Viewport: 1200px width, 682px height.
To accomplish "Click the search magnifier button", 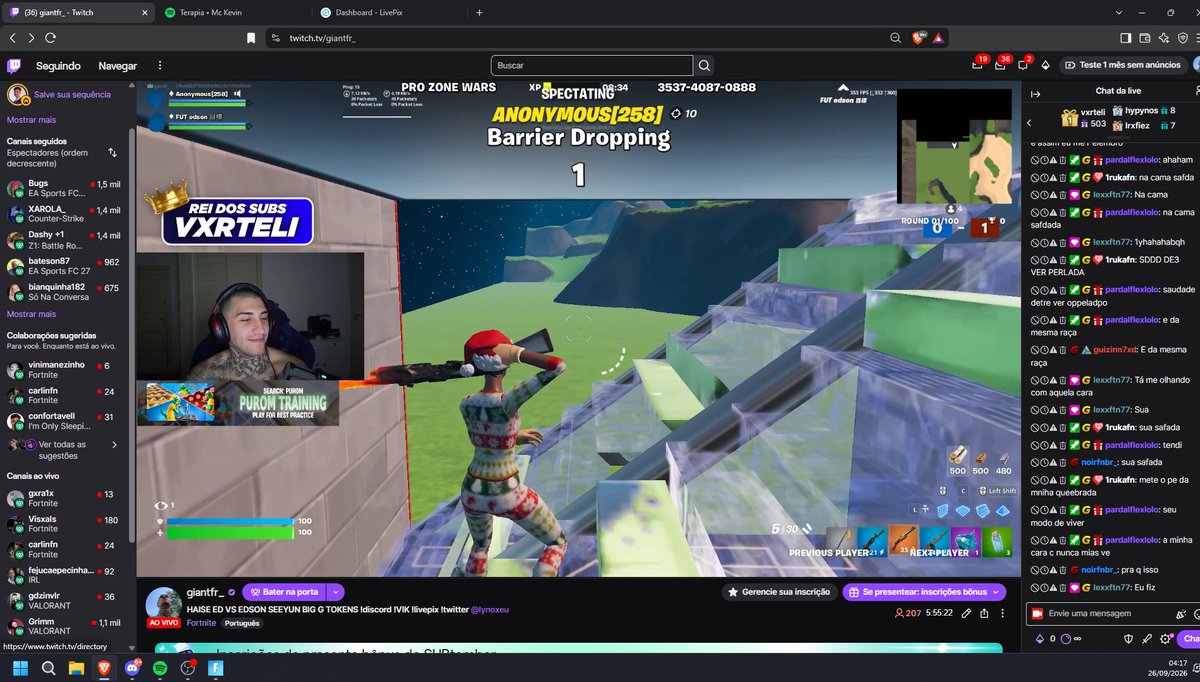I will coord(704,65).
